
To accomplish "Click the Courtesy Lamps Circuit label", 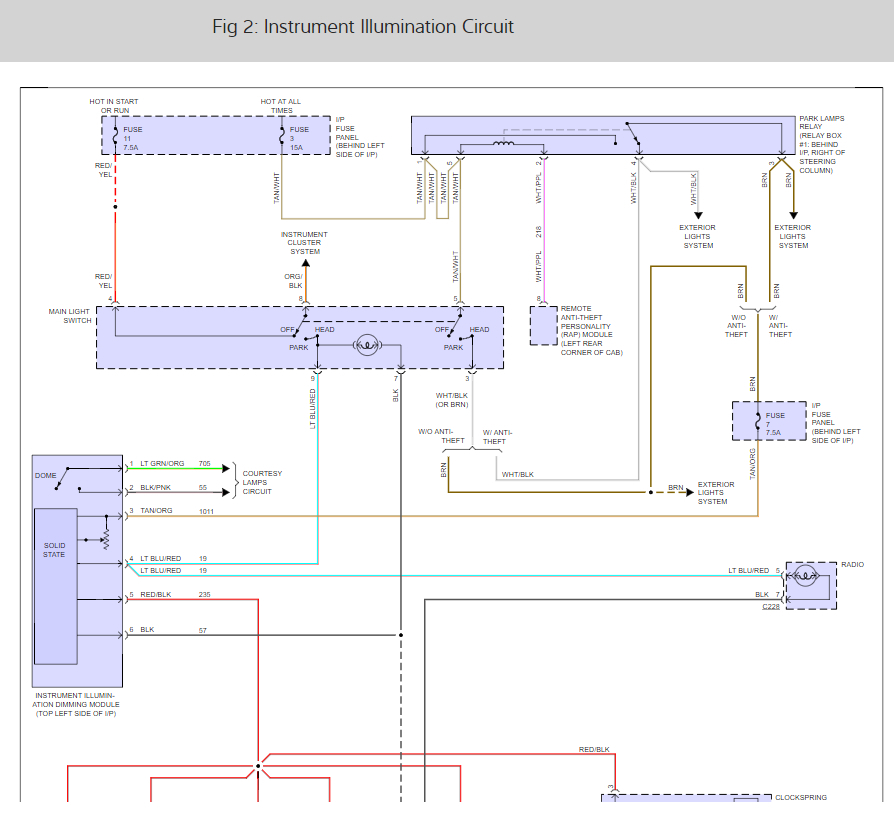I will click(x=262, y=482).
